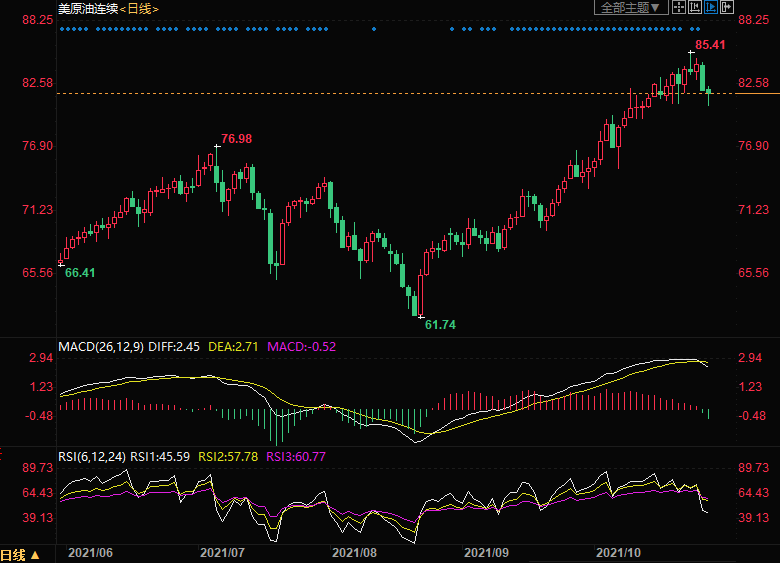Image resolution: width=780 pixels, height=563 pixels.
Task: Click the magenta RSI3:60.77 legend value
Action: (x=297, y=457)
